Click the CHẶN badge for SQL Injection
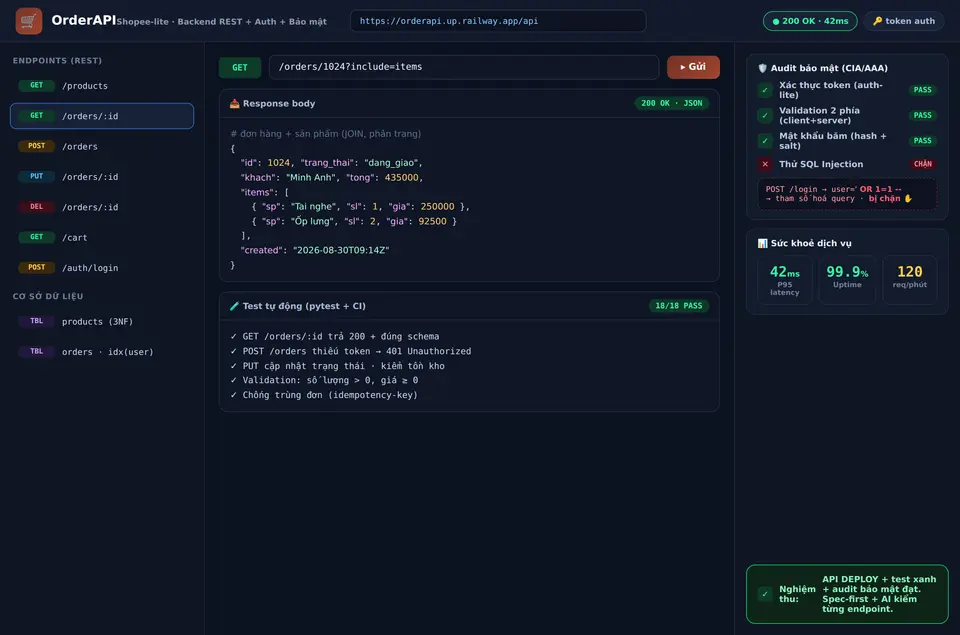960x635 pixels. [x=922, y=164]
